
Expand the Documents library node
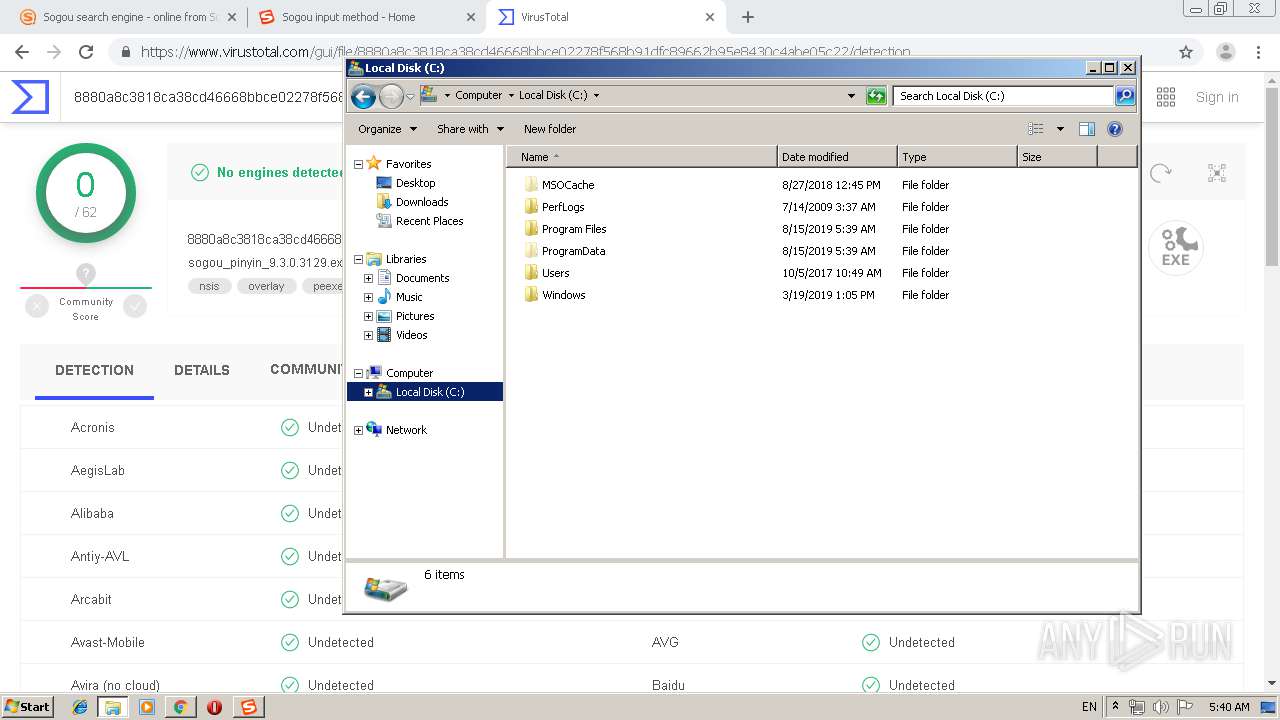click(x=368, y=278)
